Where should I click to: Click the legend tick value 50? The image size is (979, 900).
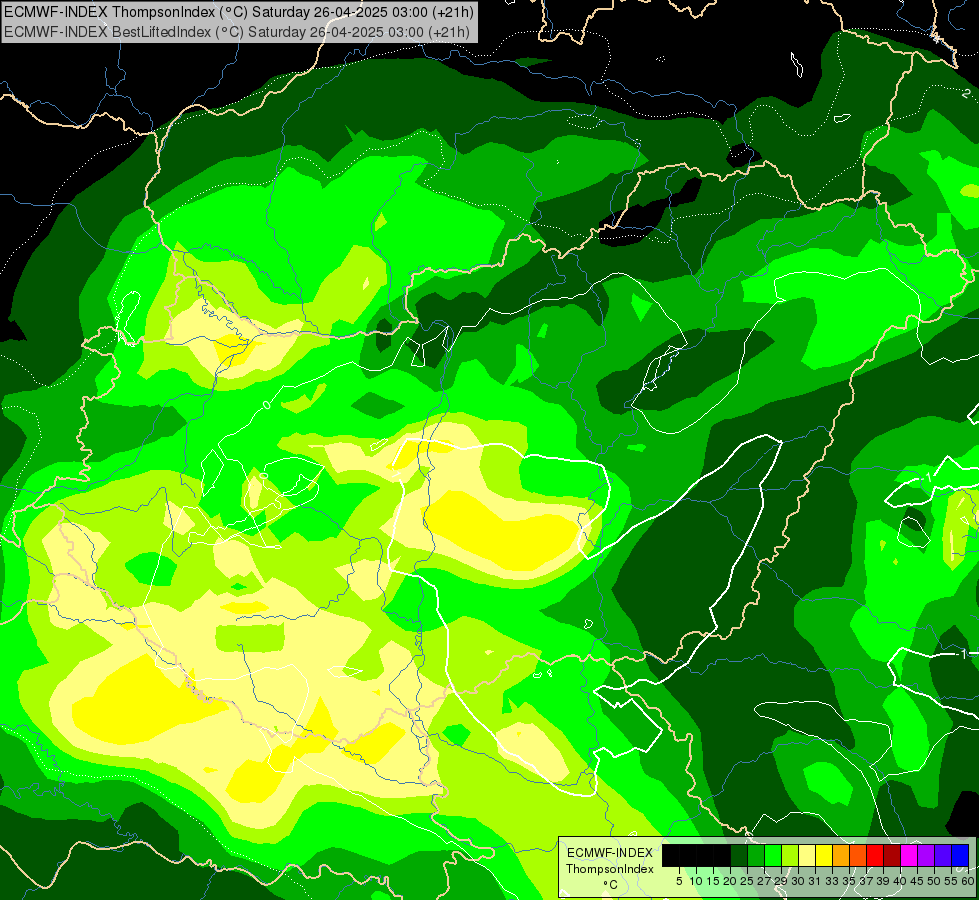(934, 881)
